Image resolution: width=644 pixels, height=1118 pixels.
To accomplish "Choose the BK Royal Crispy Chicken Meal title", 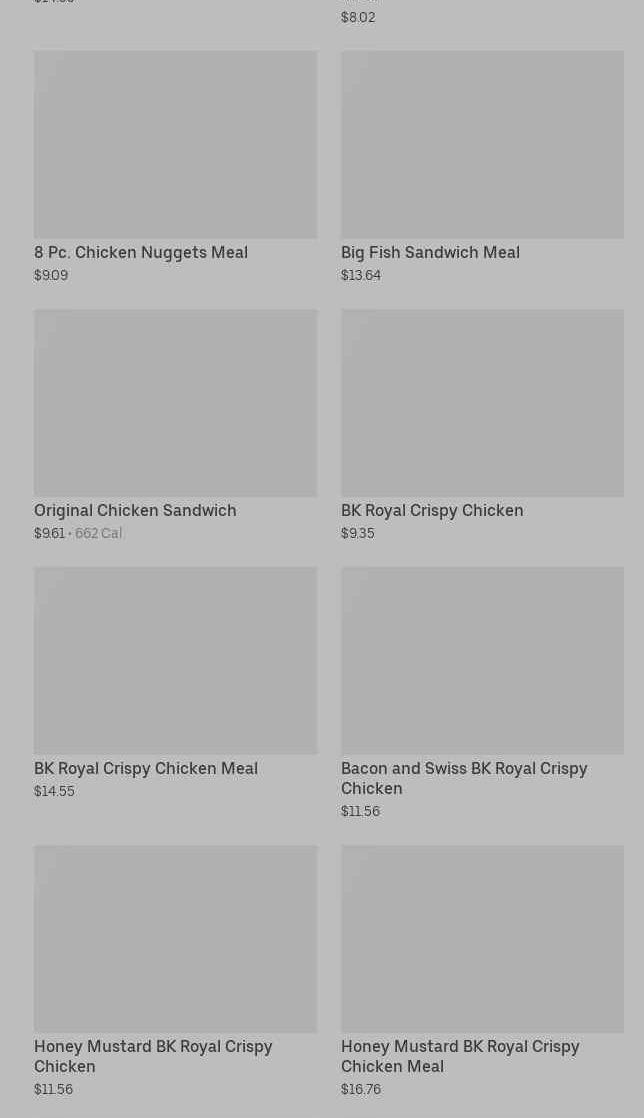I will (x=146, y=768).
